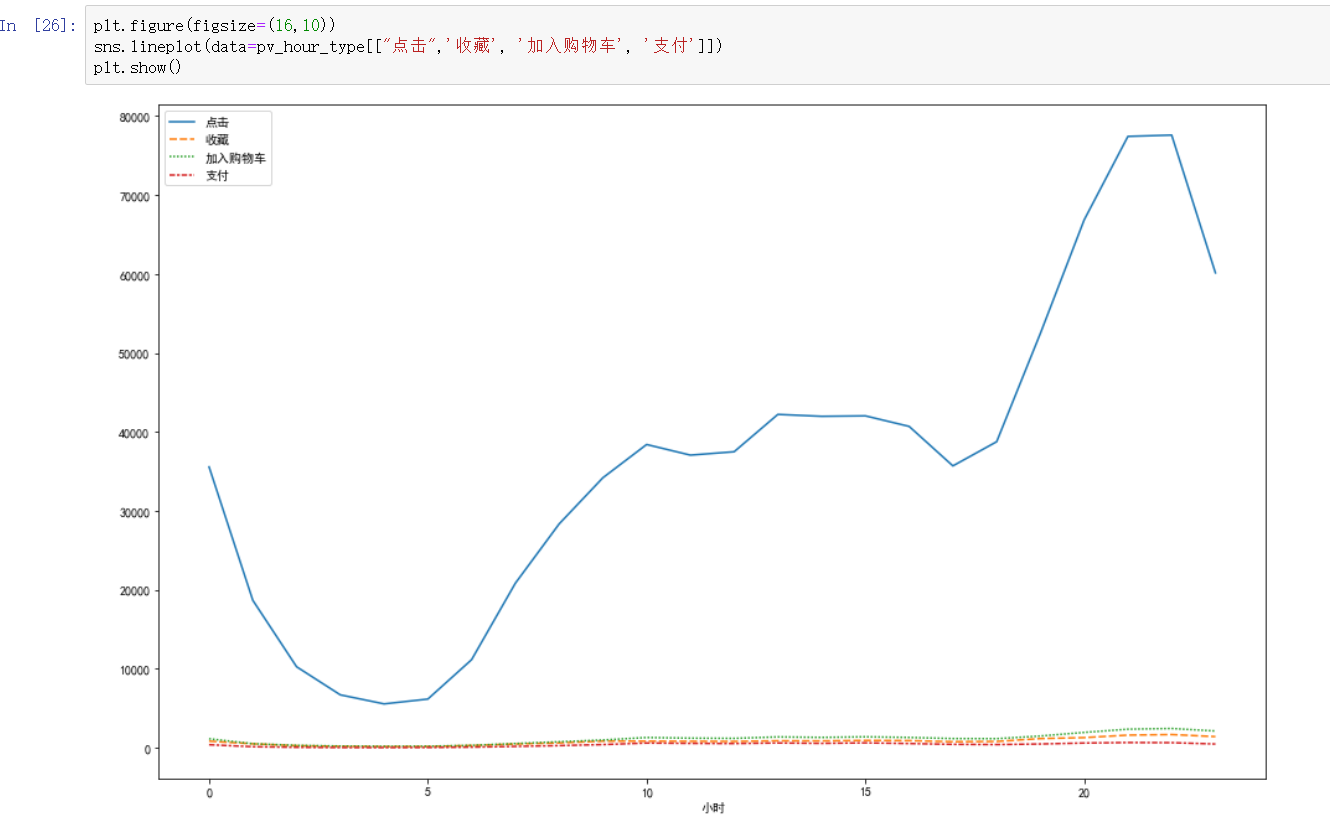Click the 60000 y-axis tick label
The height and width of the screenshot is (817, 1330).
[134, 275]
